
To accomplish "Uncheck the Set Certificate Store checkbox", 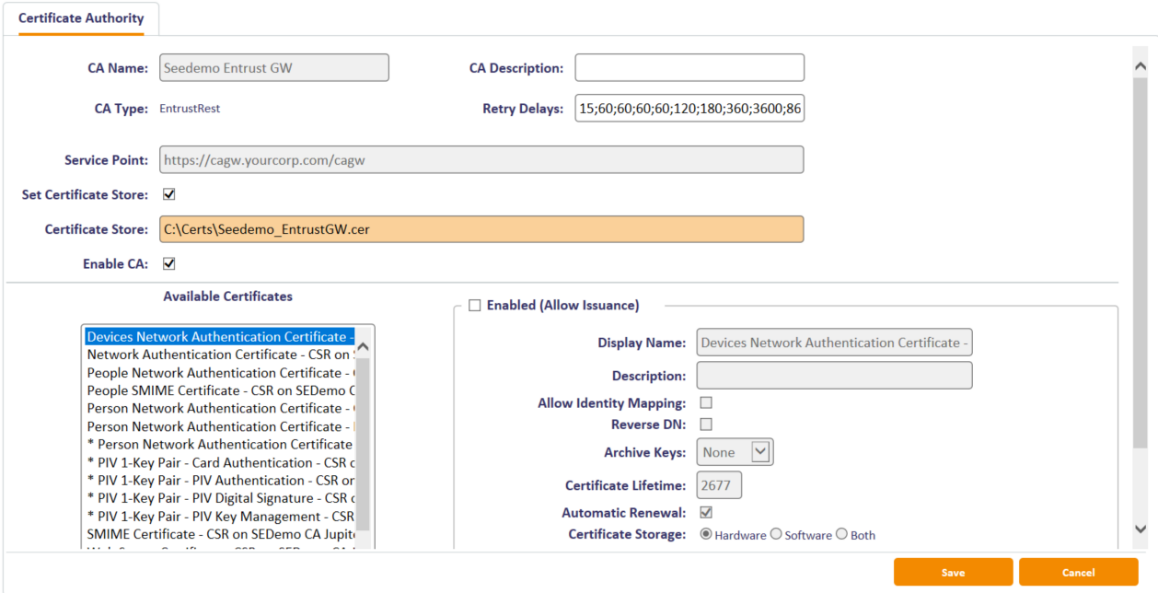I will (169, 195).
